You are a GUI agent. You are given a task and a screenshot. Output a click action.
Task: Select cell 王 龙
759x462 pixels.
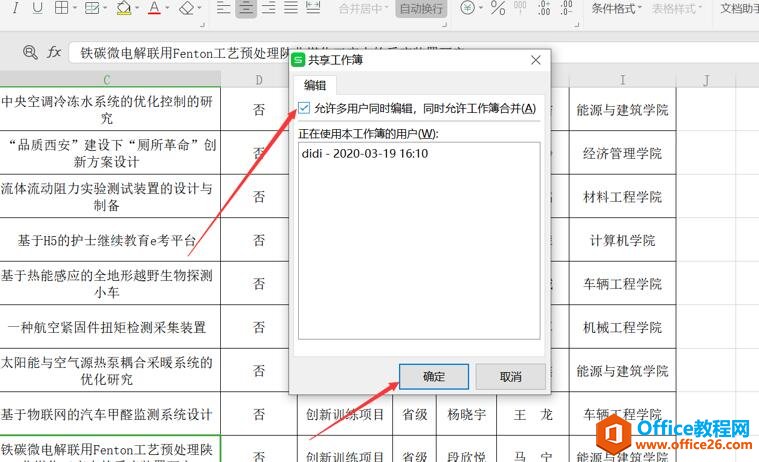533,415
